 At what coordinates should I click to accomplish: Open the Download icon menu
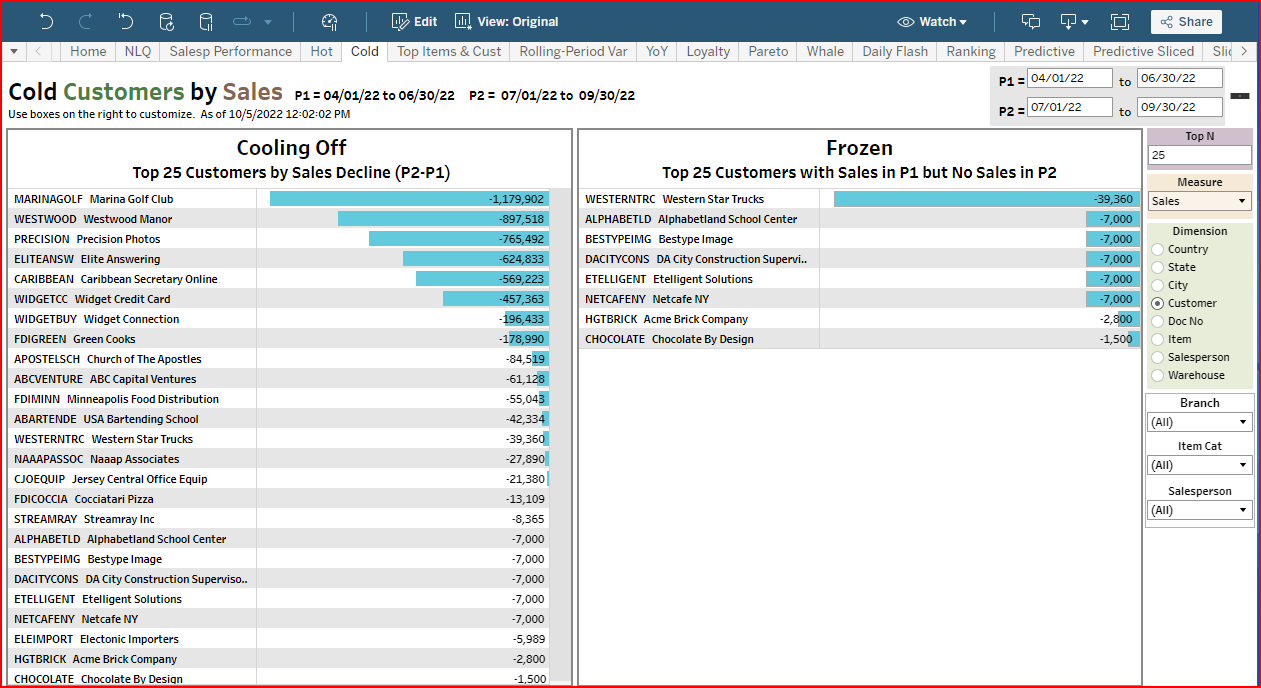pos(1073,21)
